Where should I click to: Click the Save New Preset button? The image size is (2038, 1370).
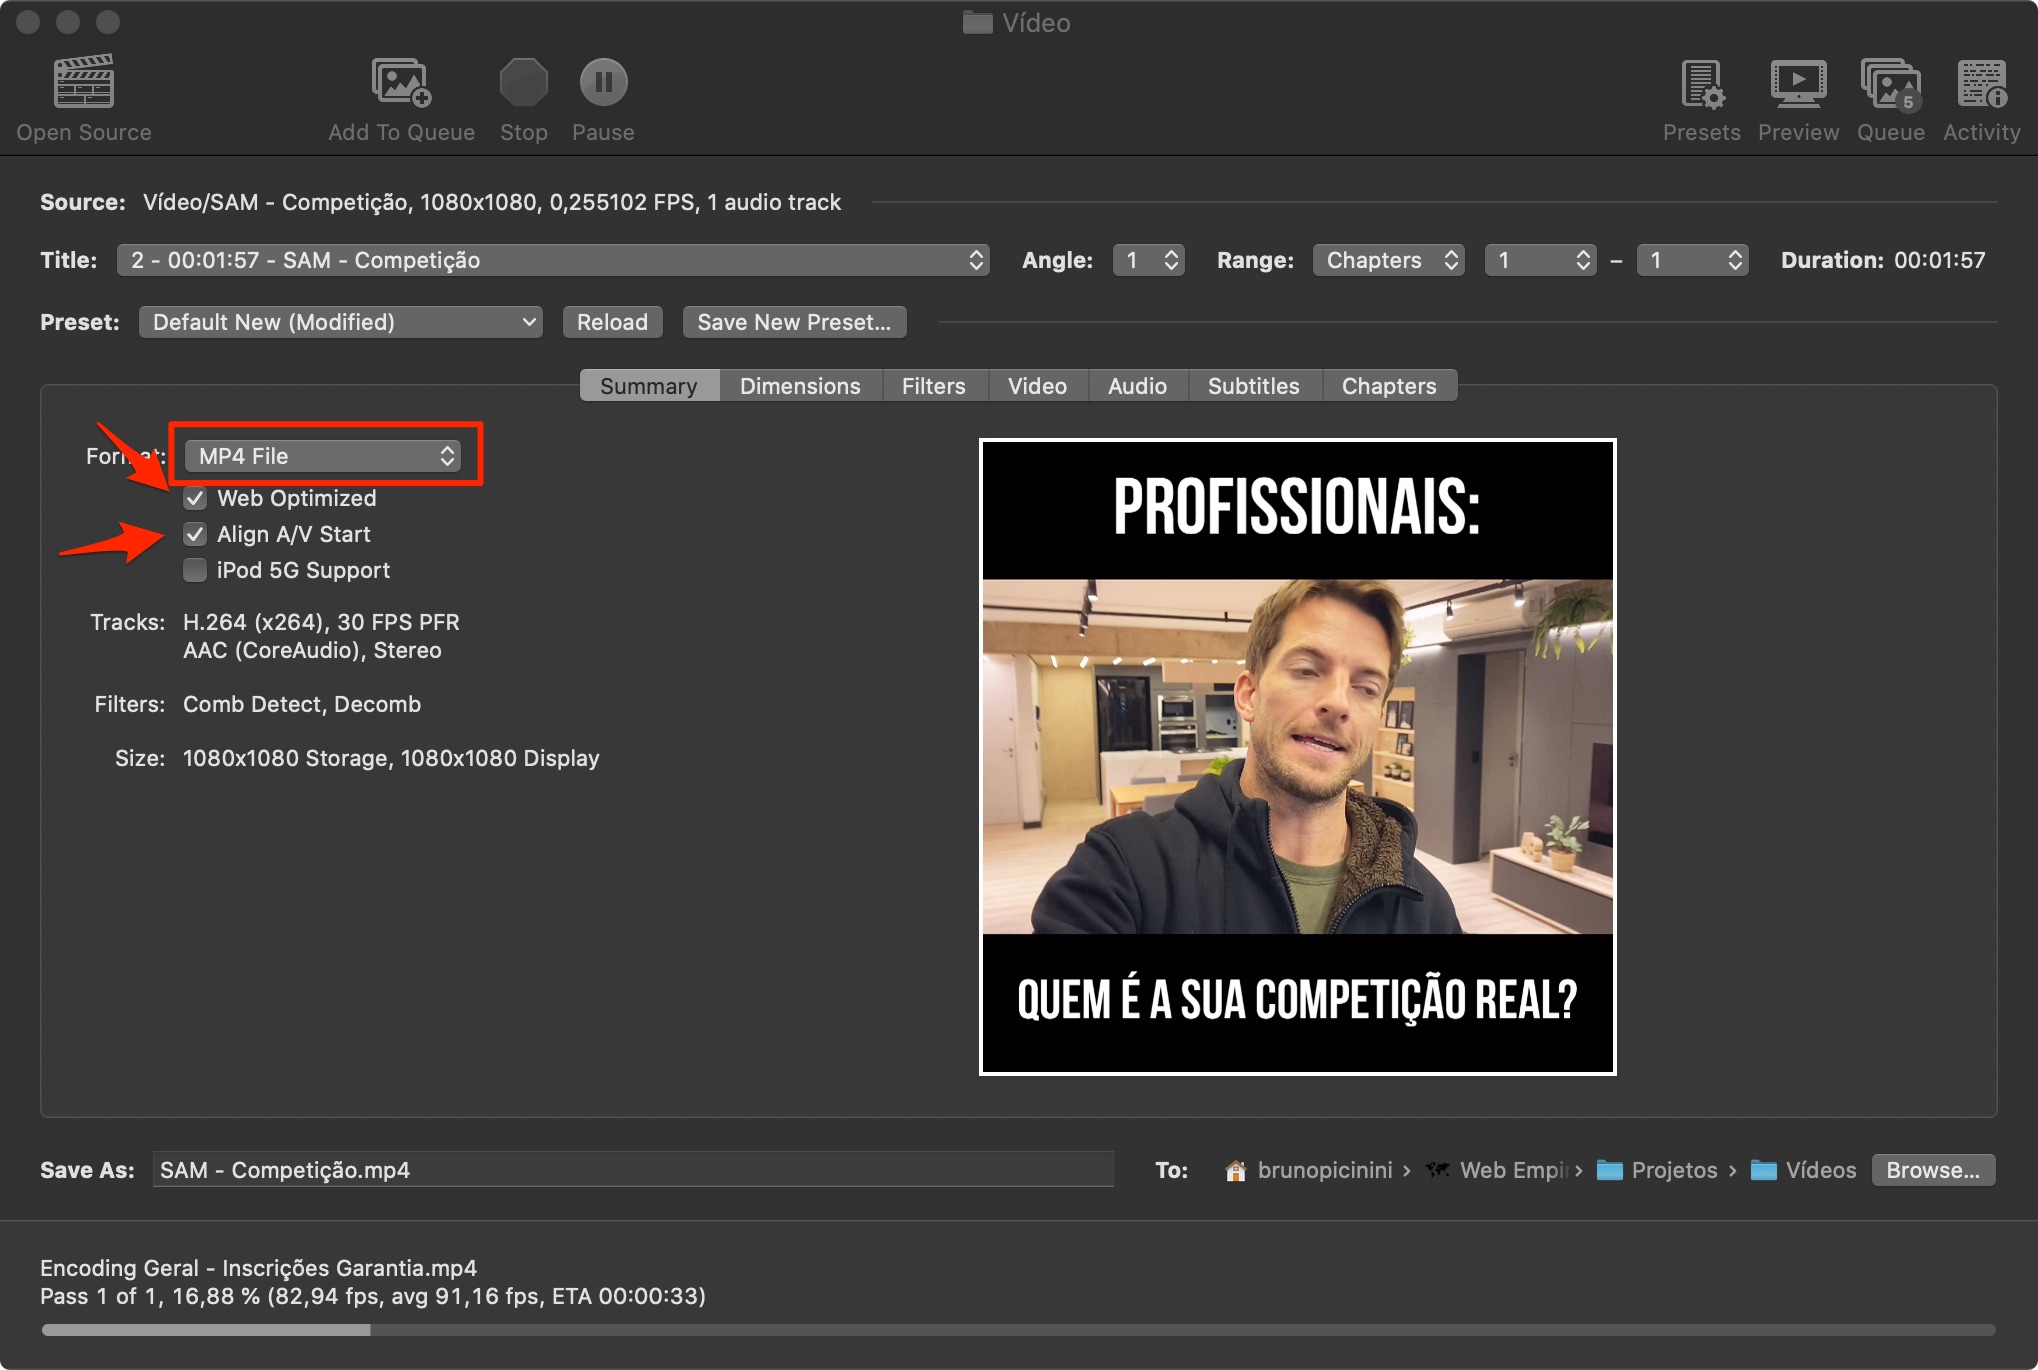tap(794, 322)
